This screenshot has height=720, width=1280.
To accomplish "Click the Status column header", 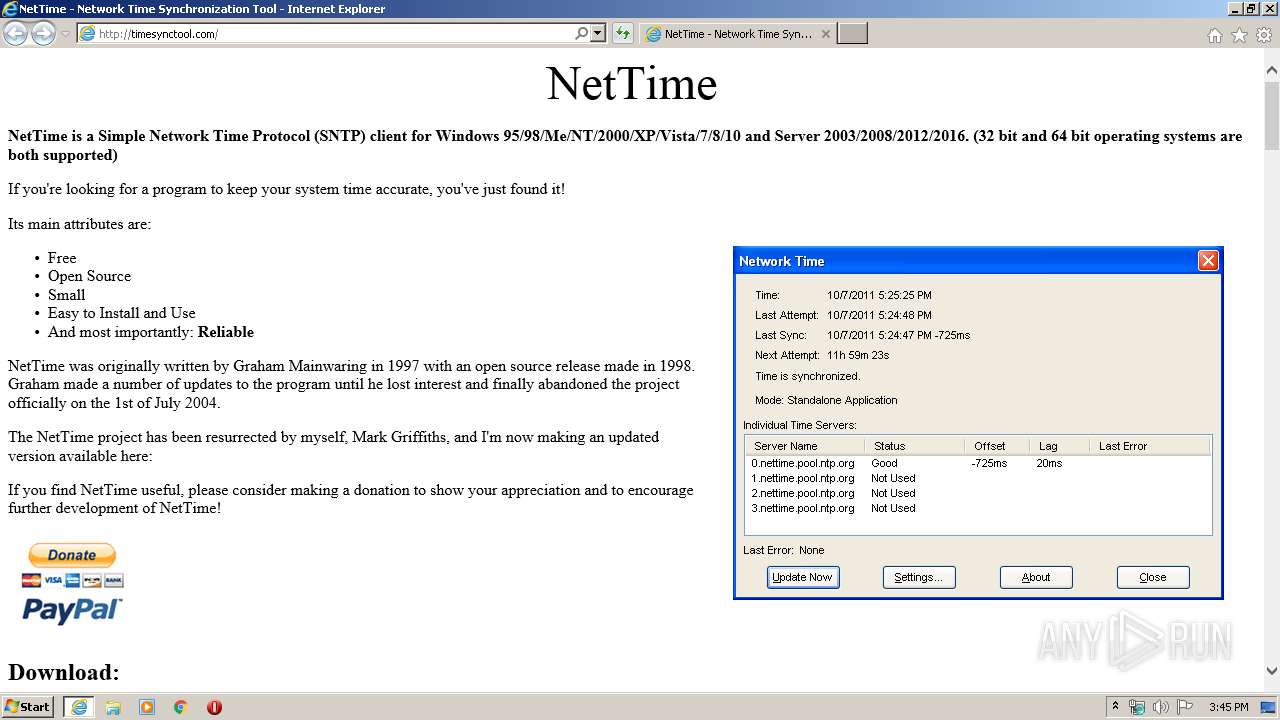I will (914, 446).
